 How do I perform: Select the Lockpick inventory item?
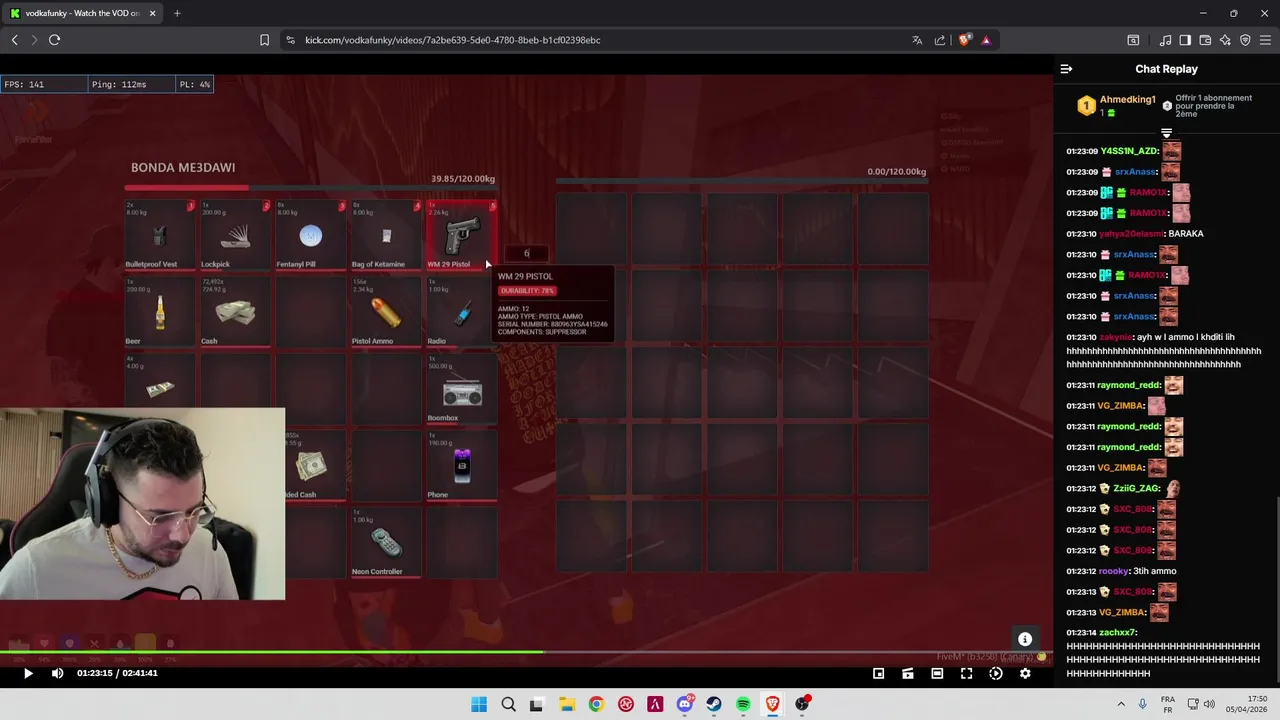point(235,236)
